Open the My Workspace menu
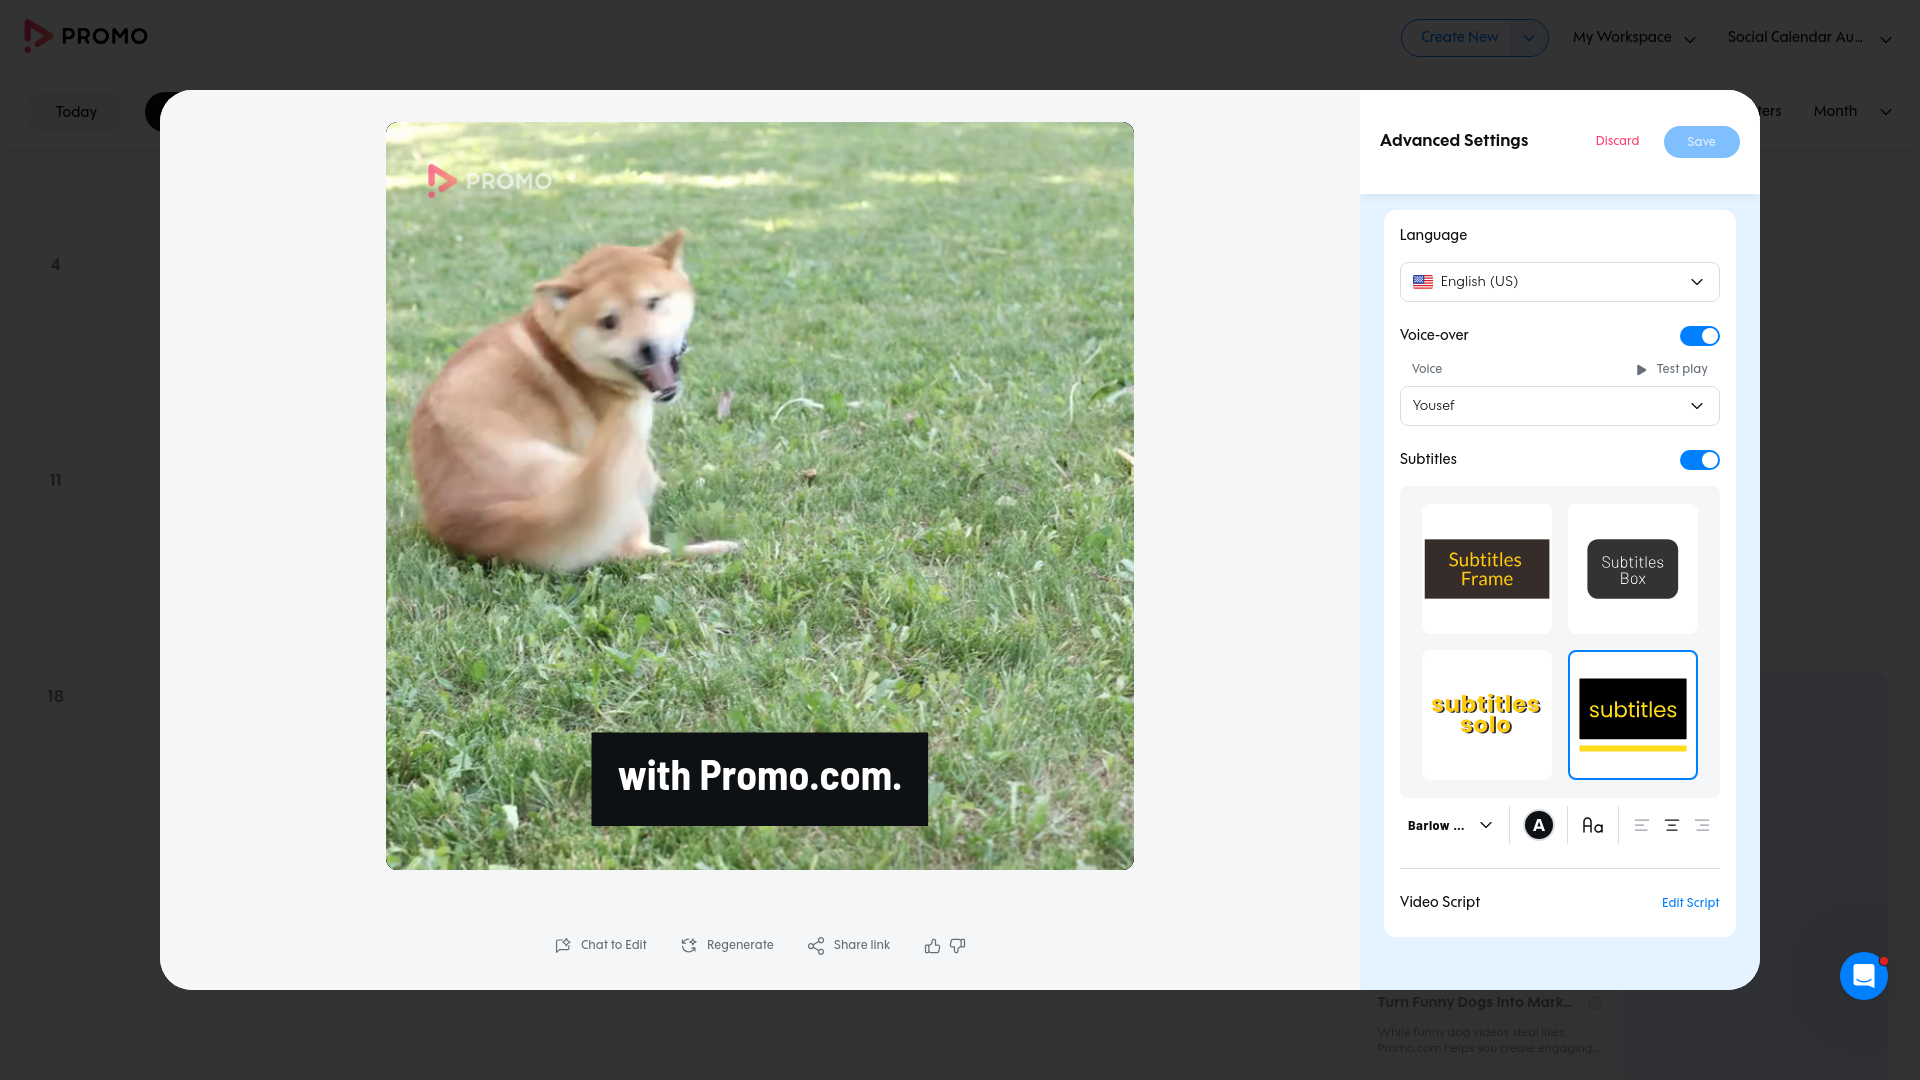 1634,38
